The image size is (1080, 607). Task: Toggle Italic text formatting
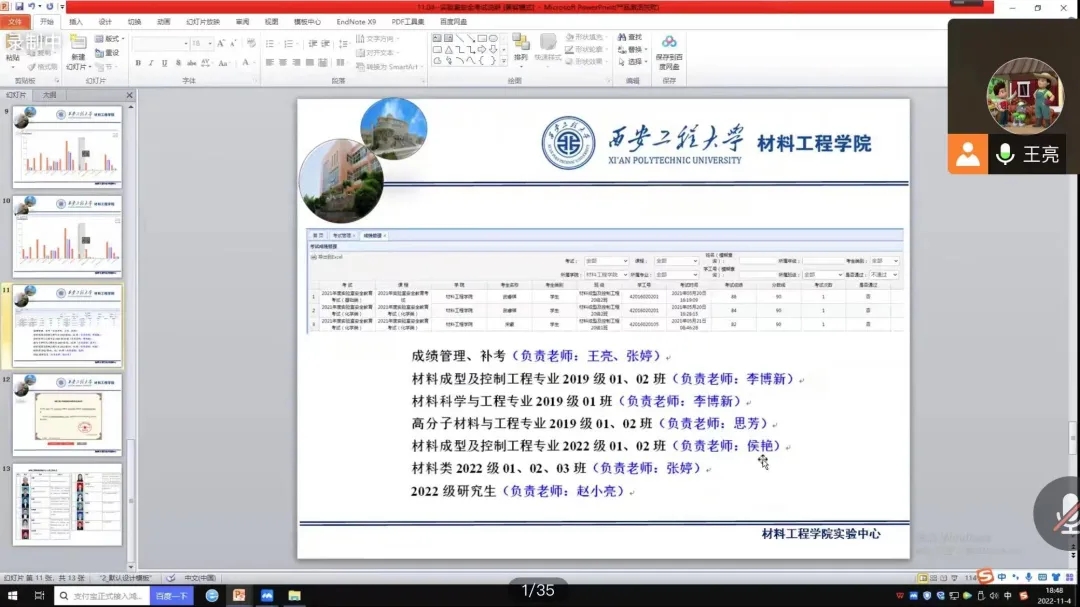[151, 63]
